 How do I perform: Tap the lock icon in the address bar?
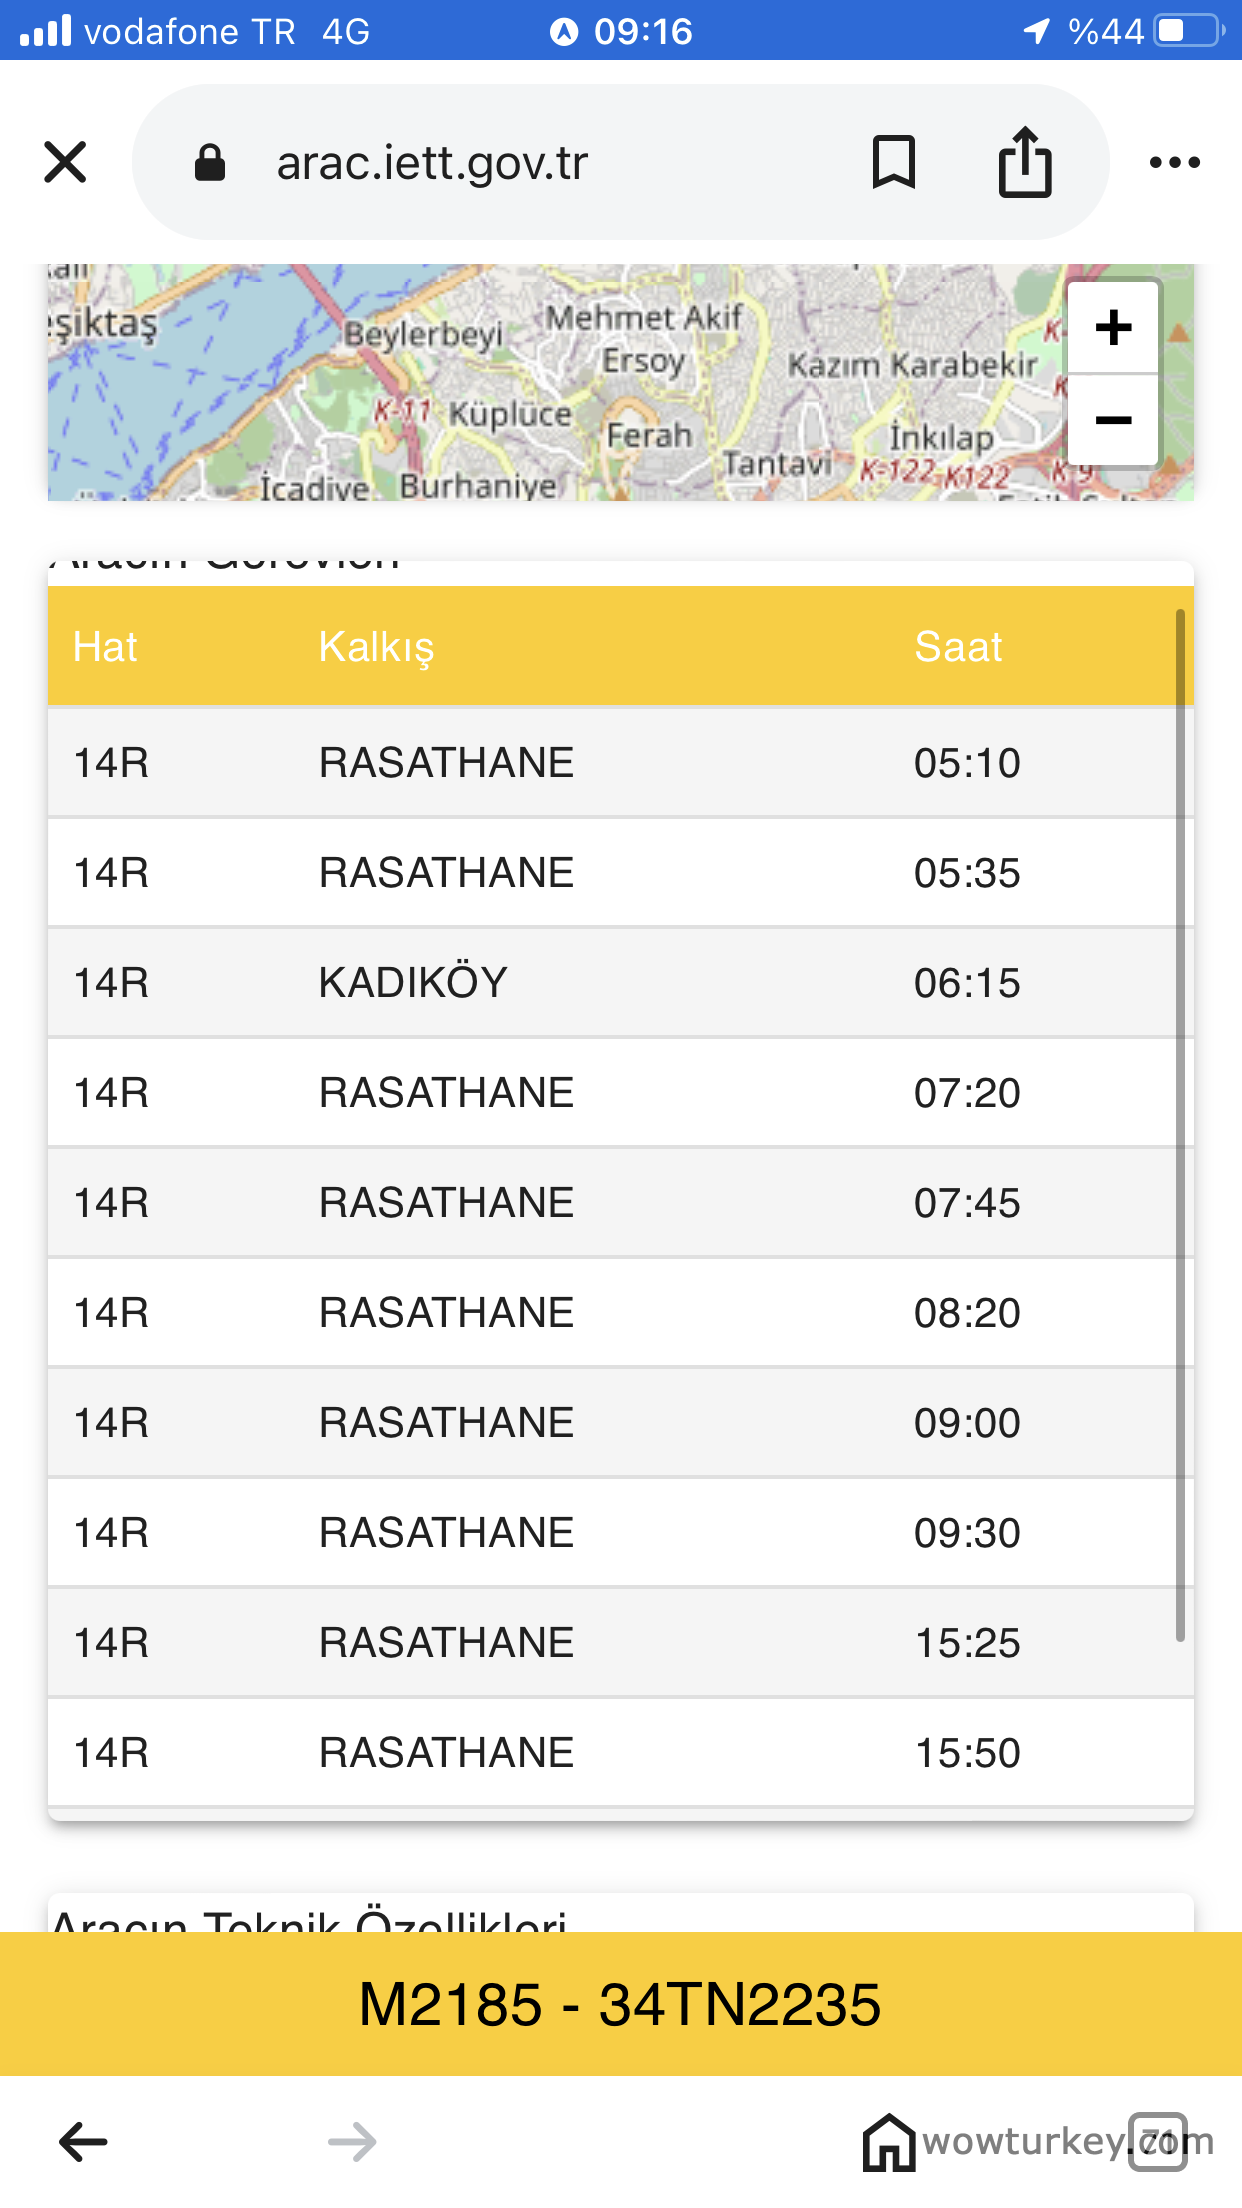coord(210,162)
